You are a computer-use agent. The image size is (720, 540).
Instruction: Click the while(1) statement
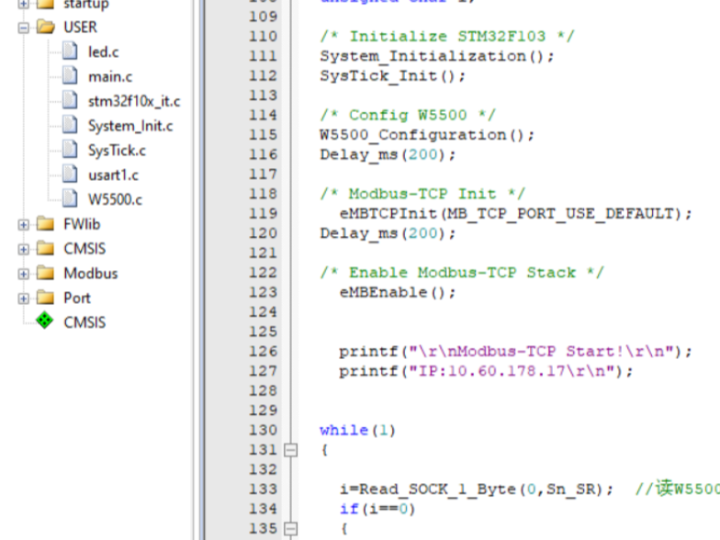(358, 431)
